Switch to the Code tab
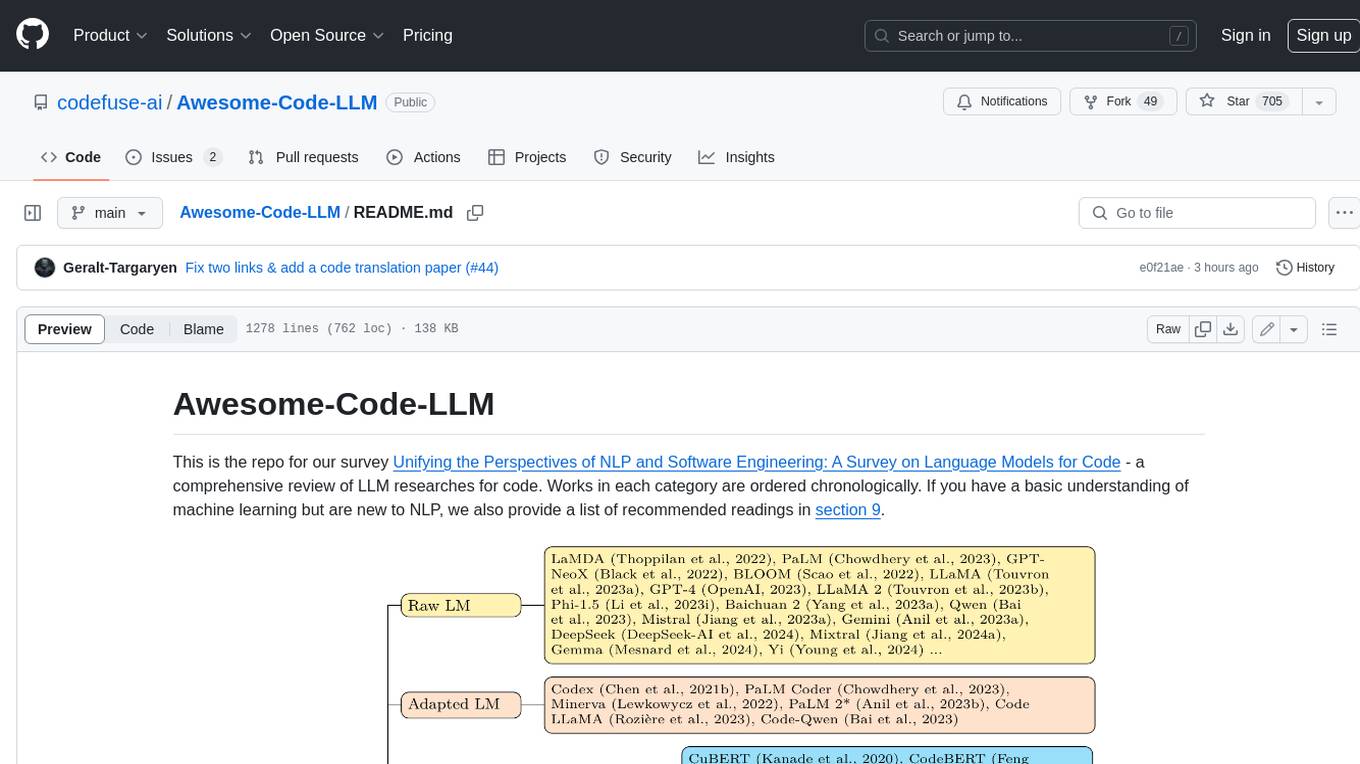 click(x=71, y=157)
